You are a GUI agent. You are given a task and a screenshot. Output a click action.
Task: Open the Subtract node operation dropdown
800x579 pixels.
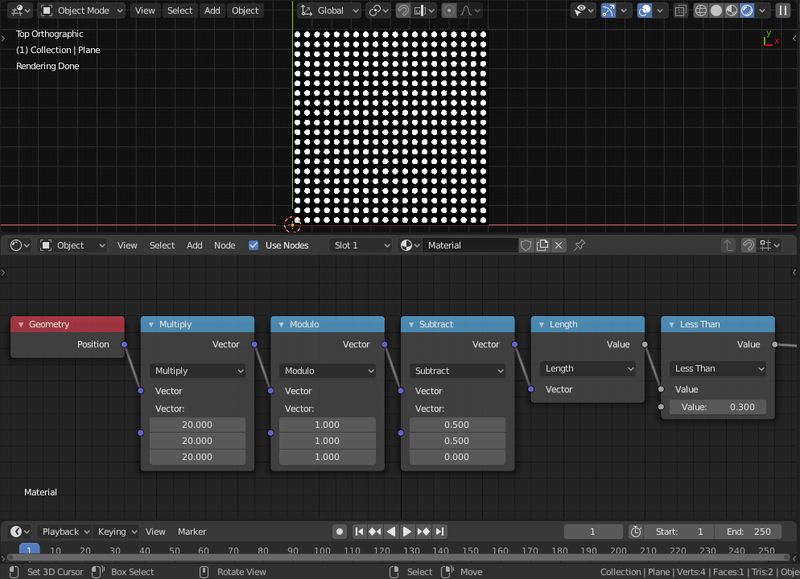pyautogui.click(x=457, y=370)
